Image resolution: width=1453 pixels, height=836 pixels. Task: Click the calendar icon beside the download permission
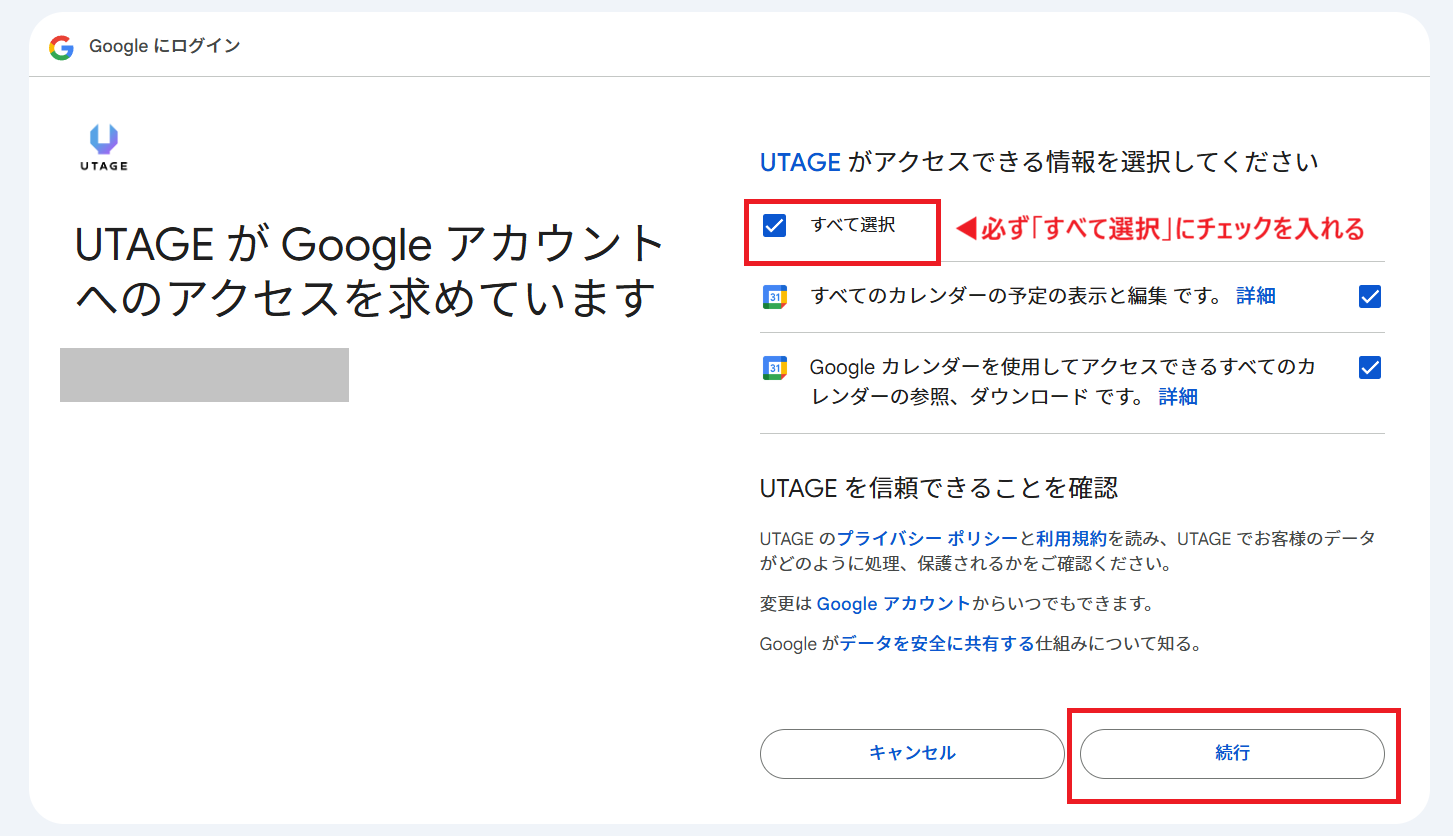(x=775, y=368)
